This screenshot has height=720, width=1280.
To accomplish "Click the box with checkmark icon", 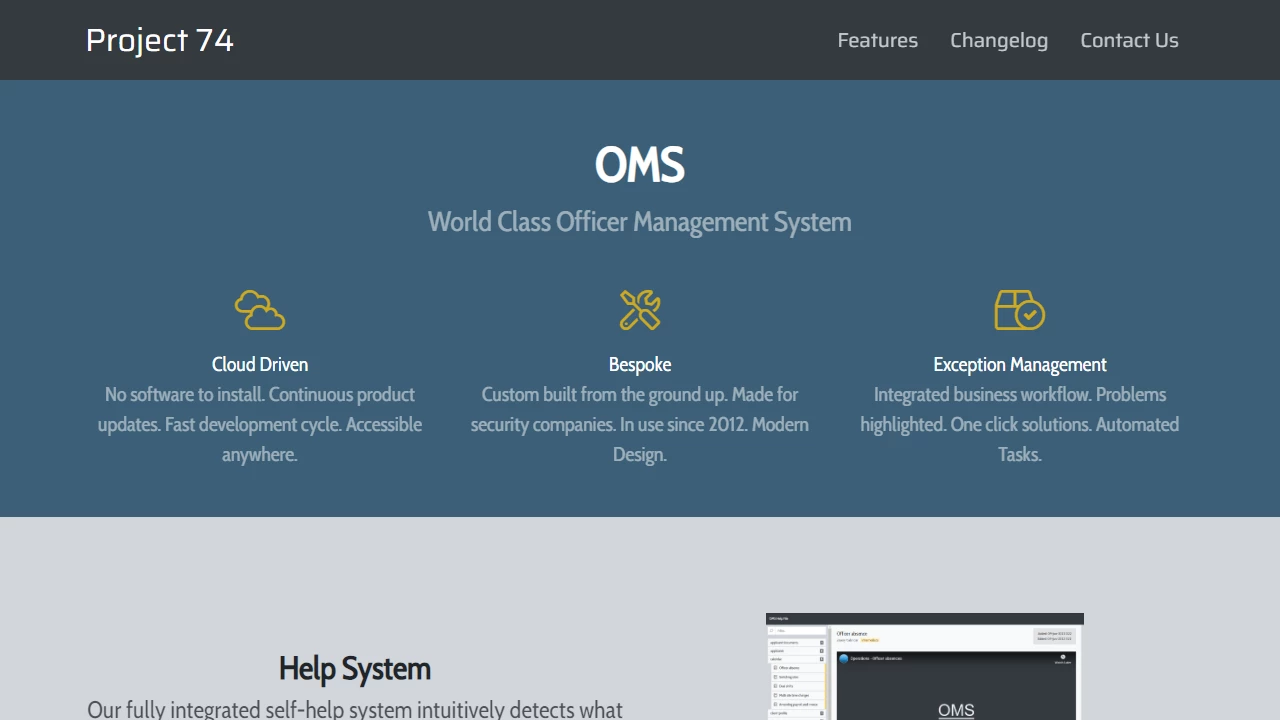I will (x=1019, y=310).
